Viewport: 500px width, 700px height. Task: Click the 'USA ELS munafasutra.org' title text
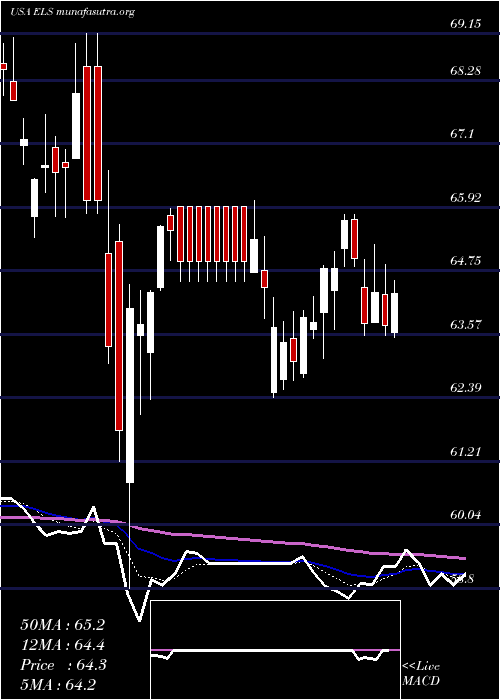coord(72,12)
